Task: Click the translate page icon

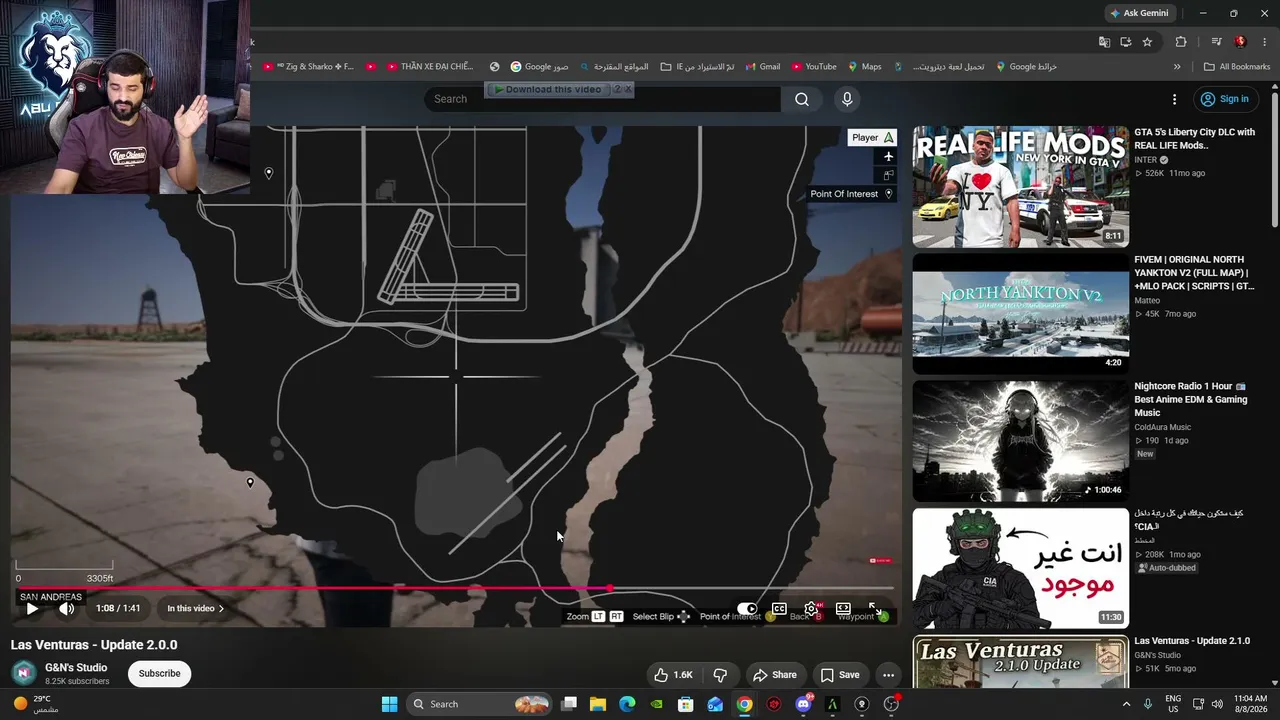Action: [1104, 42]
